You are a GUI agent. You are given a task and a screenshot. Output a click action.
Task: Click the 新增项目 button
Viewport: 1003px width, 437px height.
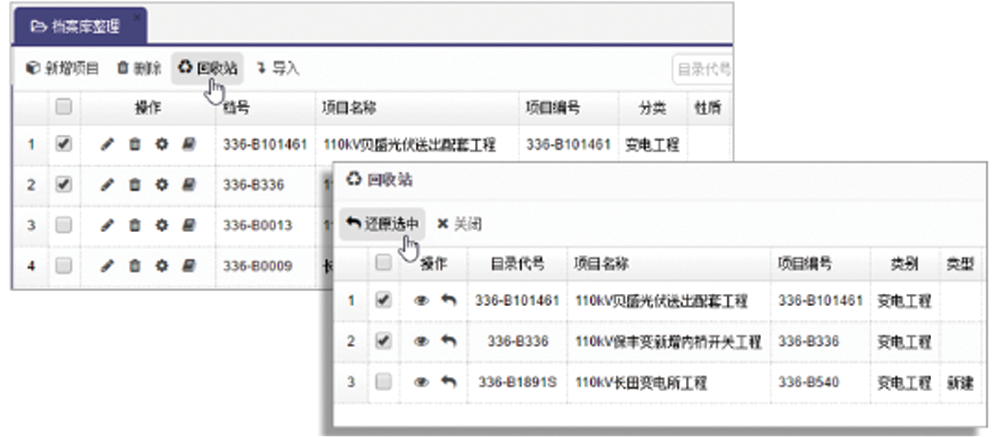click(x=62, y=68)
